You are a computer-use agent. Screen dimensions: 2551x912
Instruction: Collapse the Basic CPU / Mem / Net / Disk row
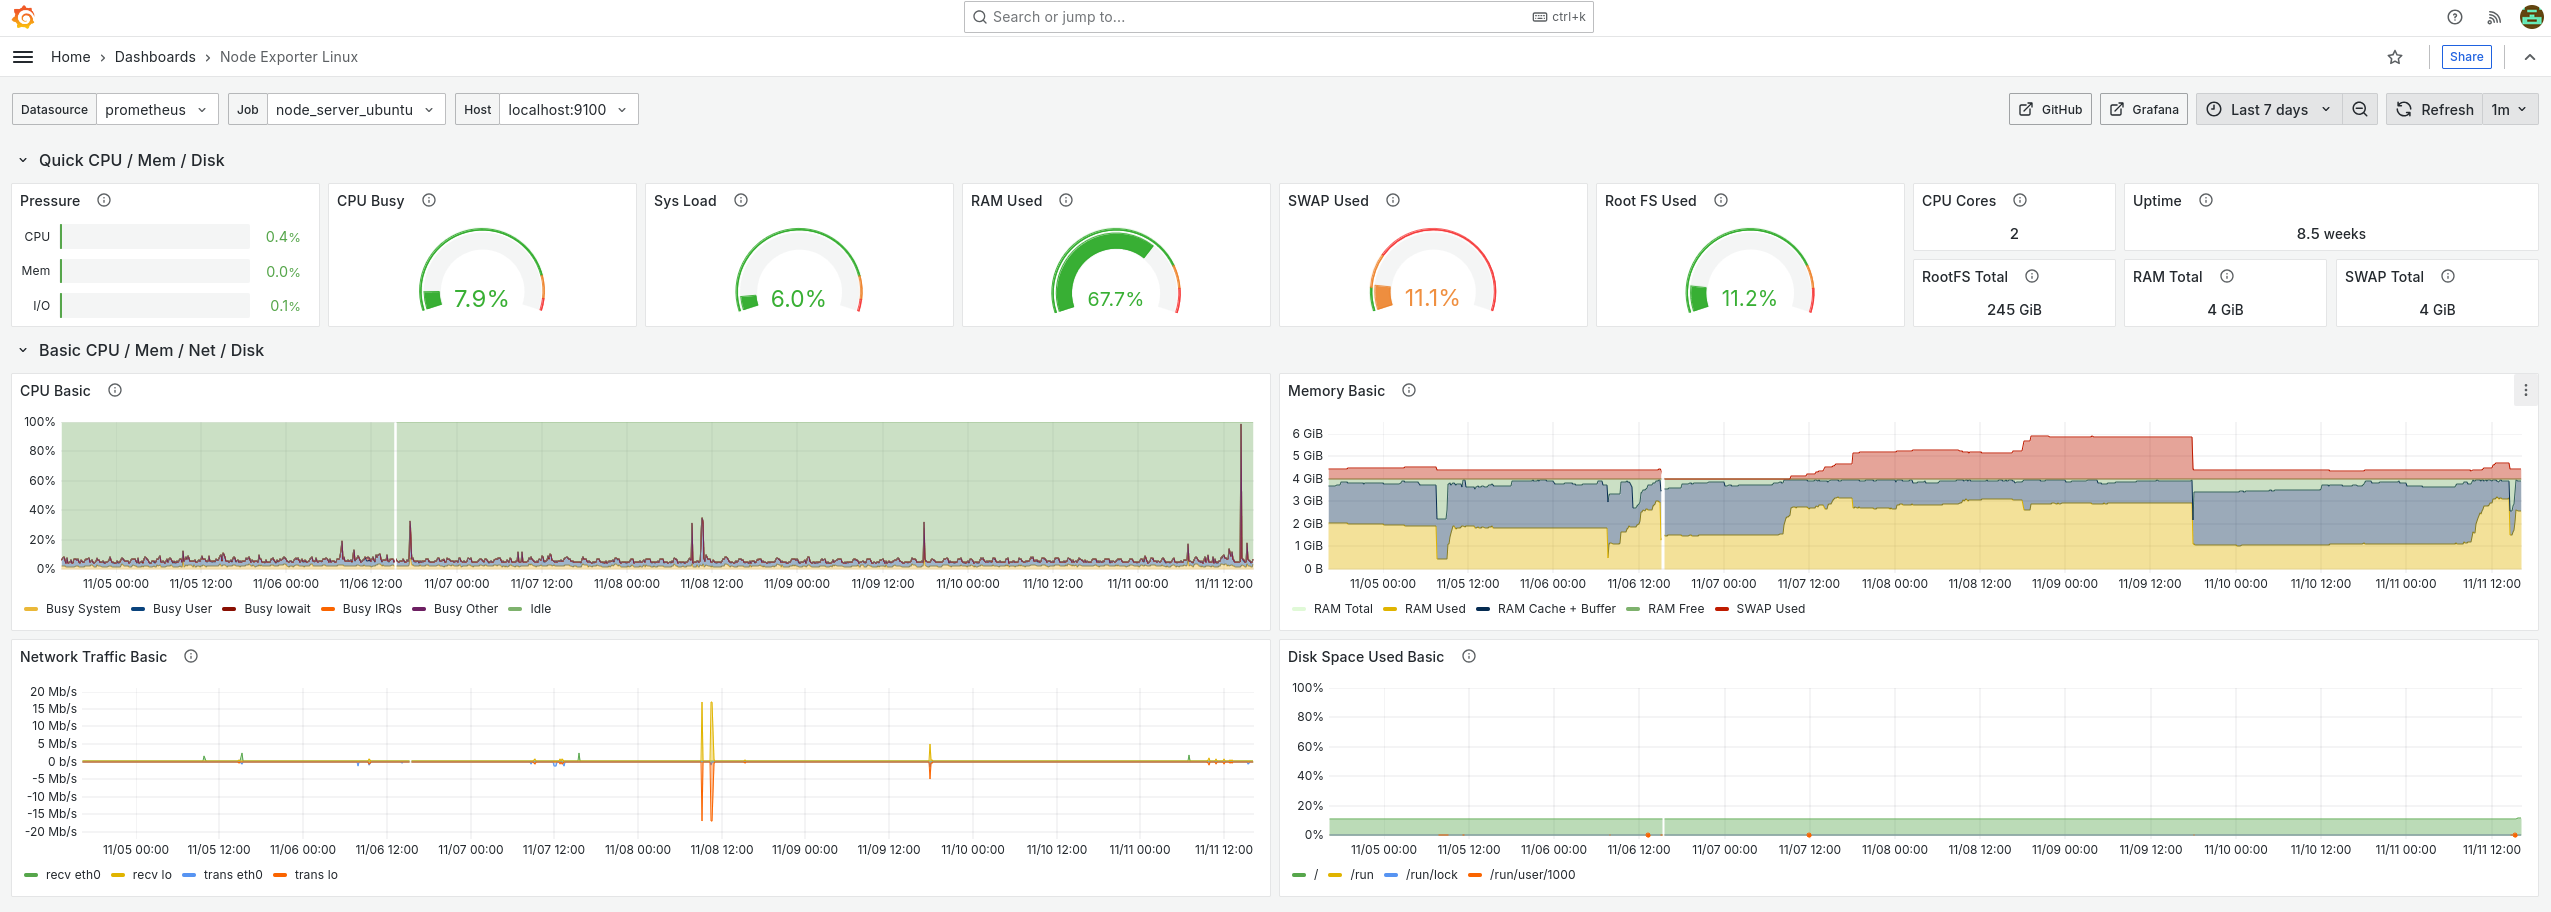coord(23,350)
